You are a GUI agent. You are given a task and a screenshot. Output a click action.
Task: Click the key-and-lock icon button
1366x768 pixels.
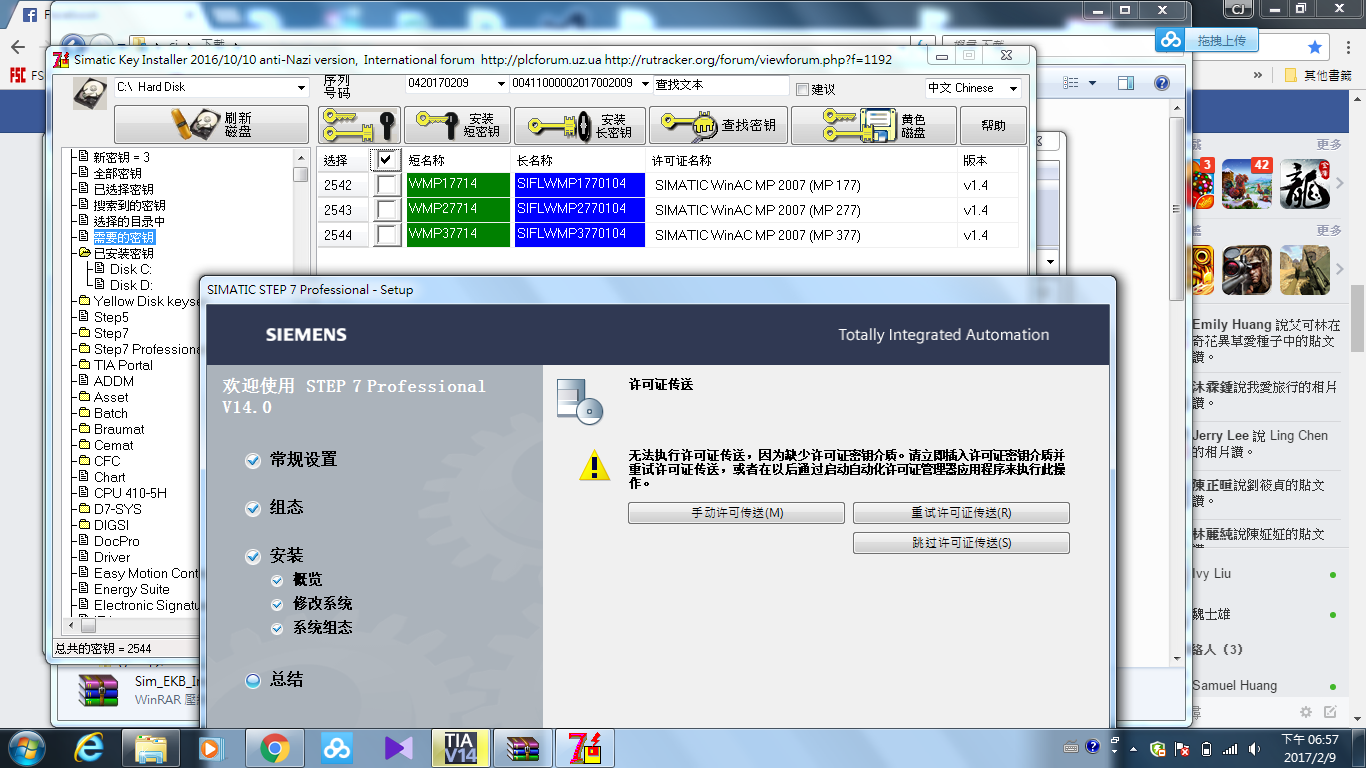pyautogui.click(x=359, y=125)
